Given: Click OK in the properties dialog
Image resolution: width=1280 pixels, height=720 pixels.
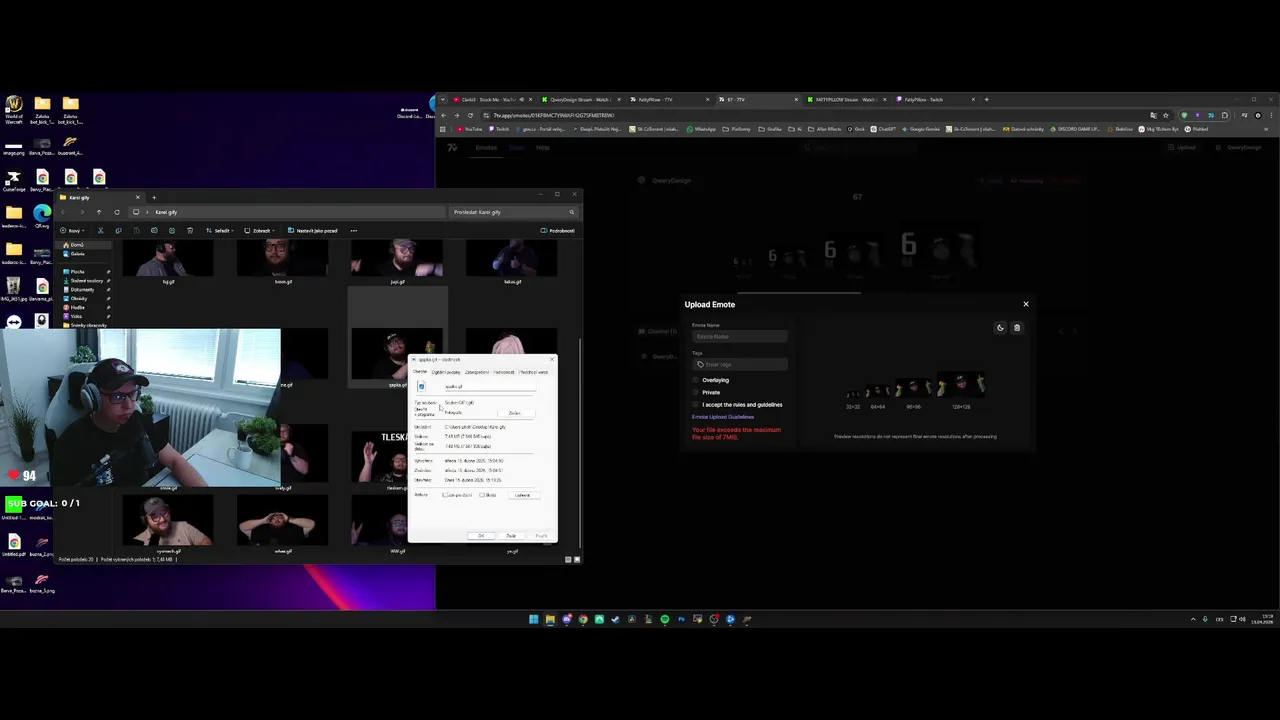Looking at the screenshot, I should (481, 536).
